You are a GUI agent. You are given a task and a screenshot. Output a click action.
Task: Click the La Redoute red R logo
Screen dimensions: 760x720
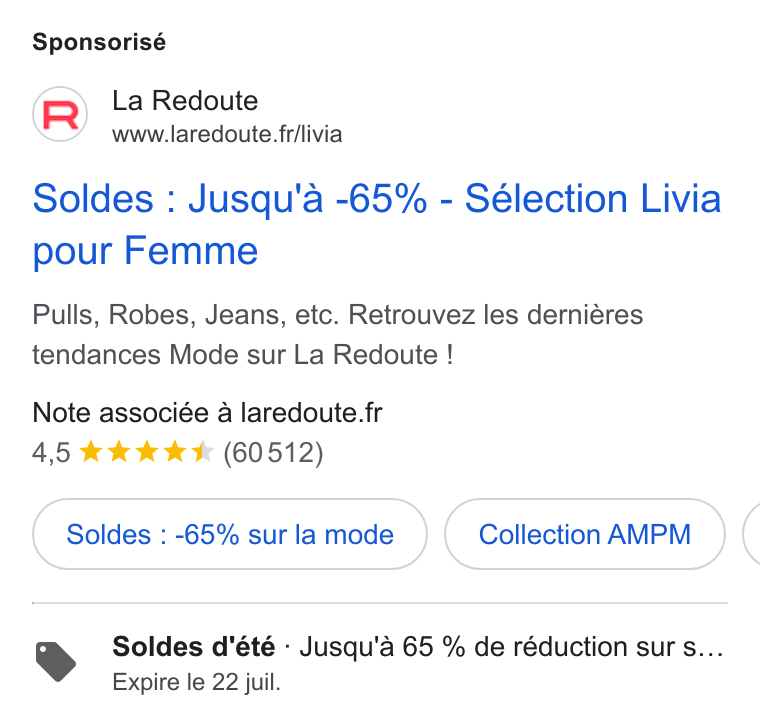click(x=60, y=114)
